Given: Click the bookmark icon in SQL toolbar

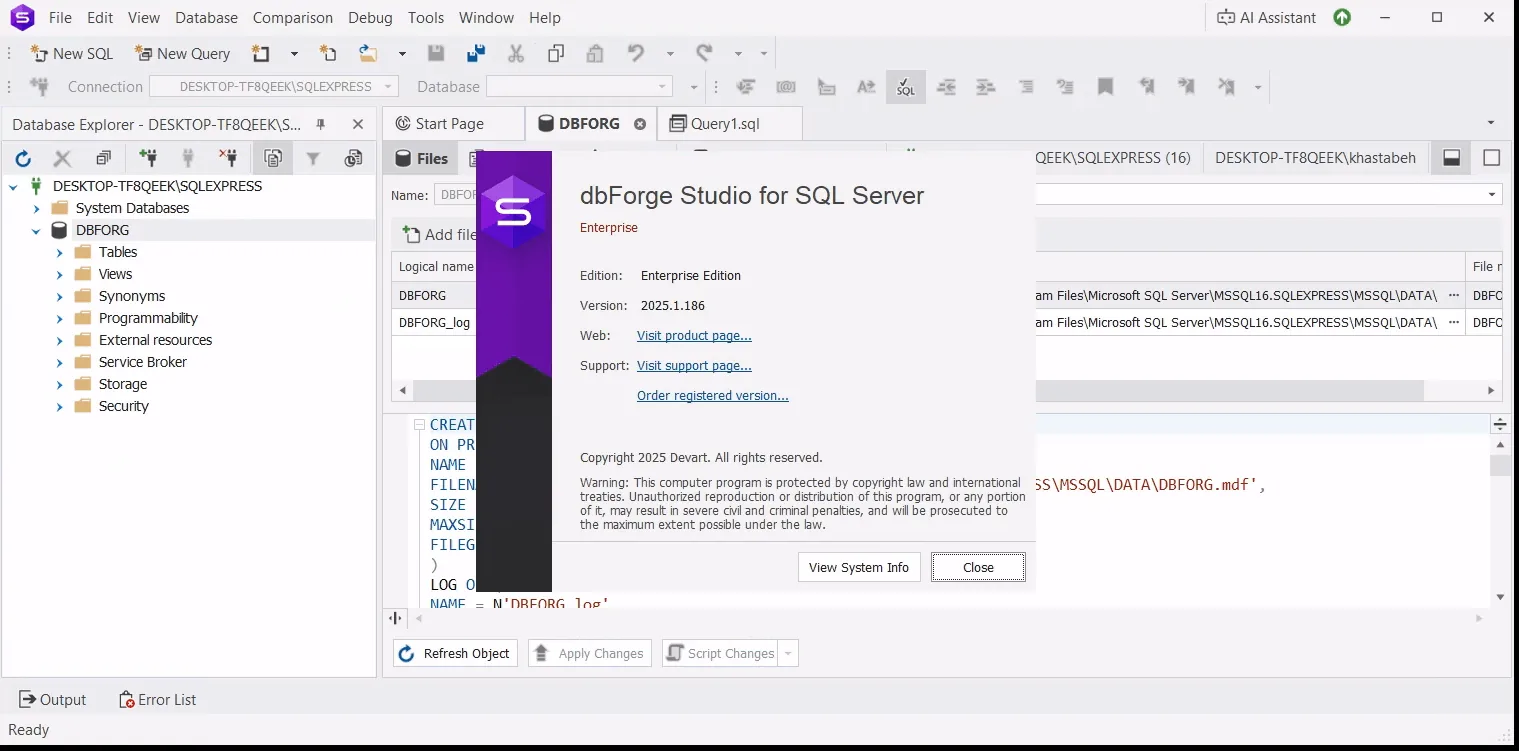Looking at the screenshot, I should (x=1105, y=87).
